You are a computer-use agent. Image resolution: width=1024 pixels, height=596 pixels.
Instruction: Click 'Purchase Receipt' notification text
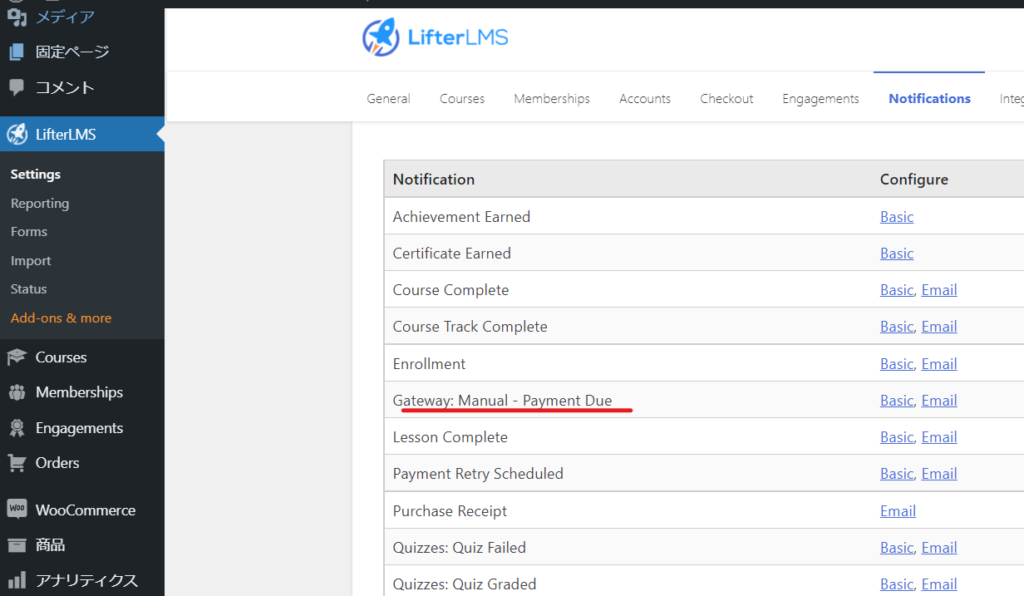449,510
